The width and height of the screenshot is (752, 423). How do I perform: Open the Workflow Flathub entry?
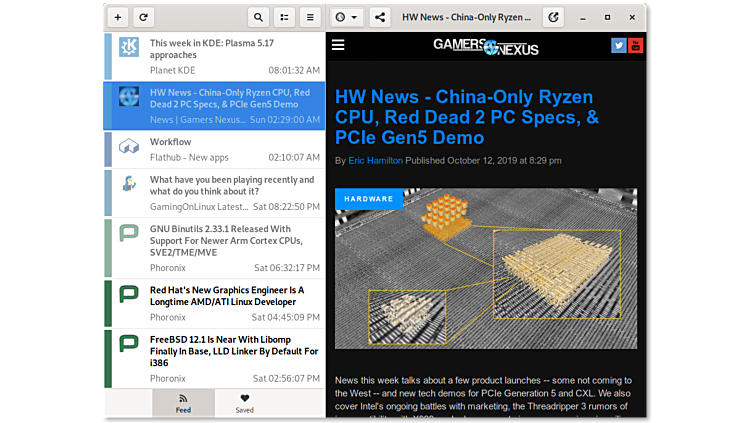pos(215,149)
